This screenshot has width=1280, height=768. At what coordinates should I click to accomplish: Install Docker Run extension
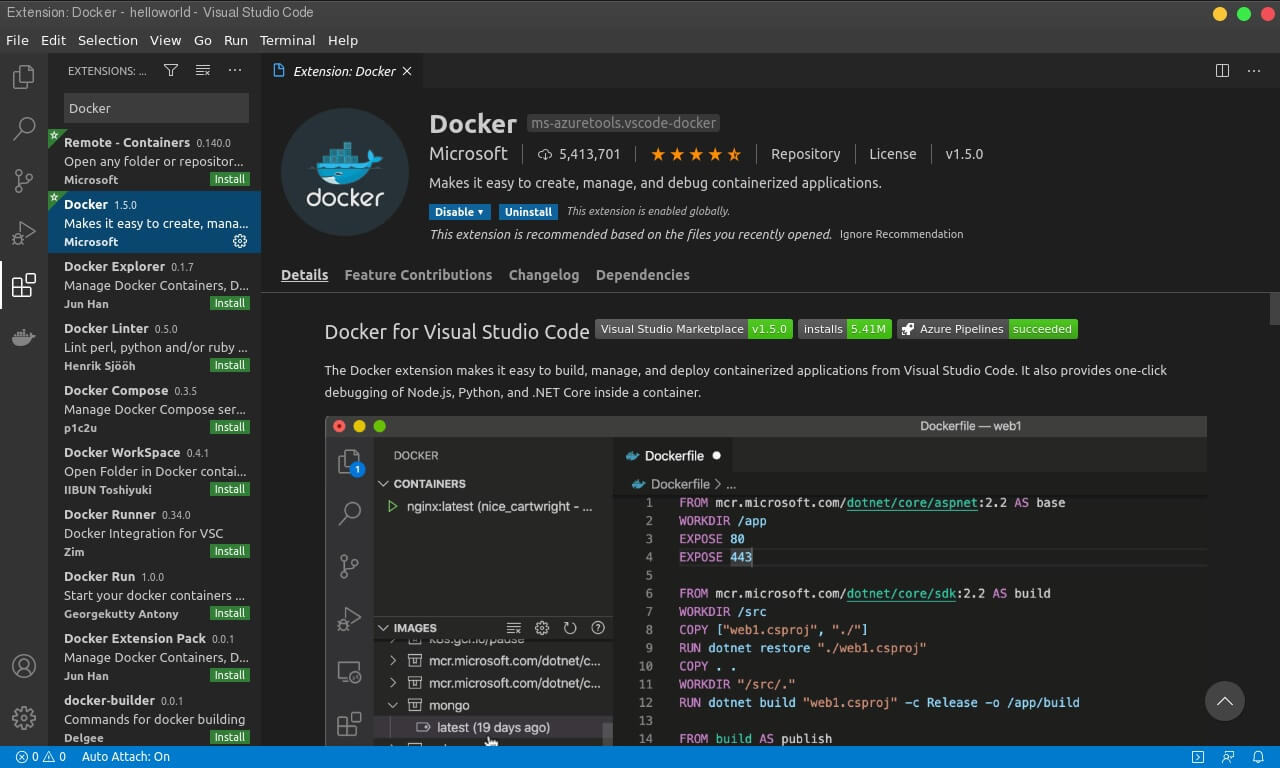pos(230,613)
